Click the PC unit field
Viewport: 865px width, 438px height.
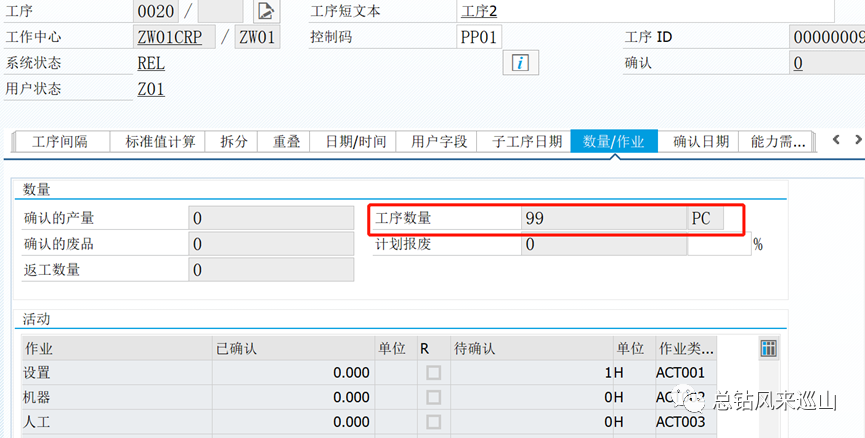pyautogui.click(x=706, y=218)
